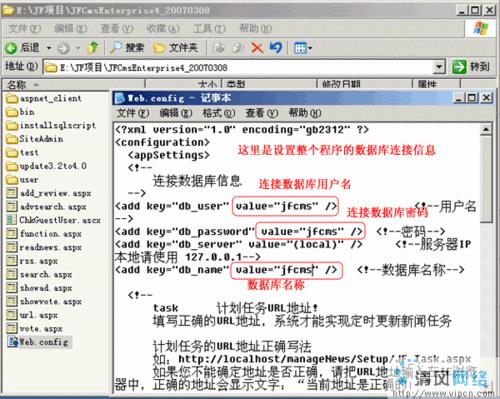Sort by the 名称 column header
This screenshot has height=399, width=500.
point(73,84)
